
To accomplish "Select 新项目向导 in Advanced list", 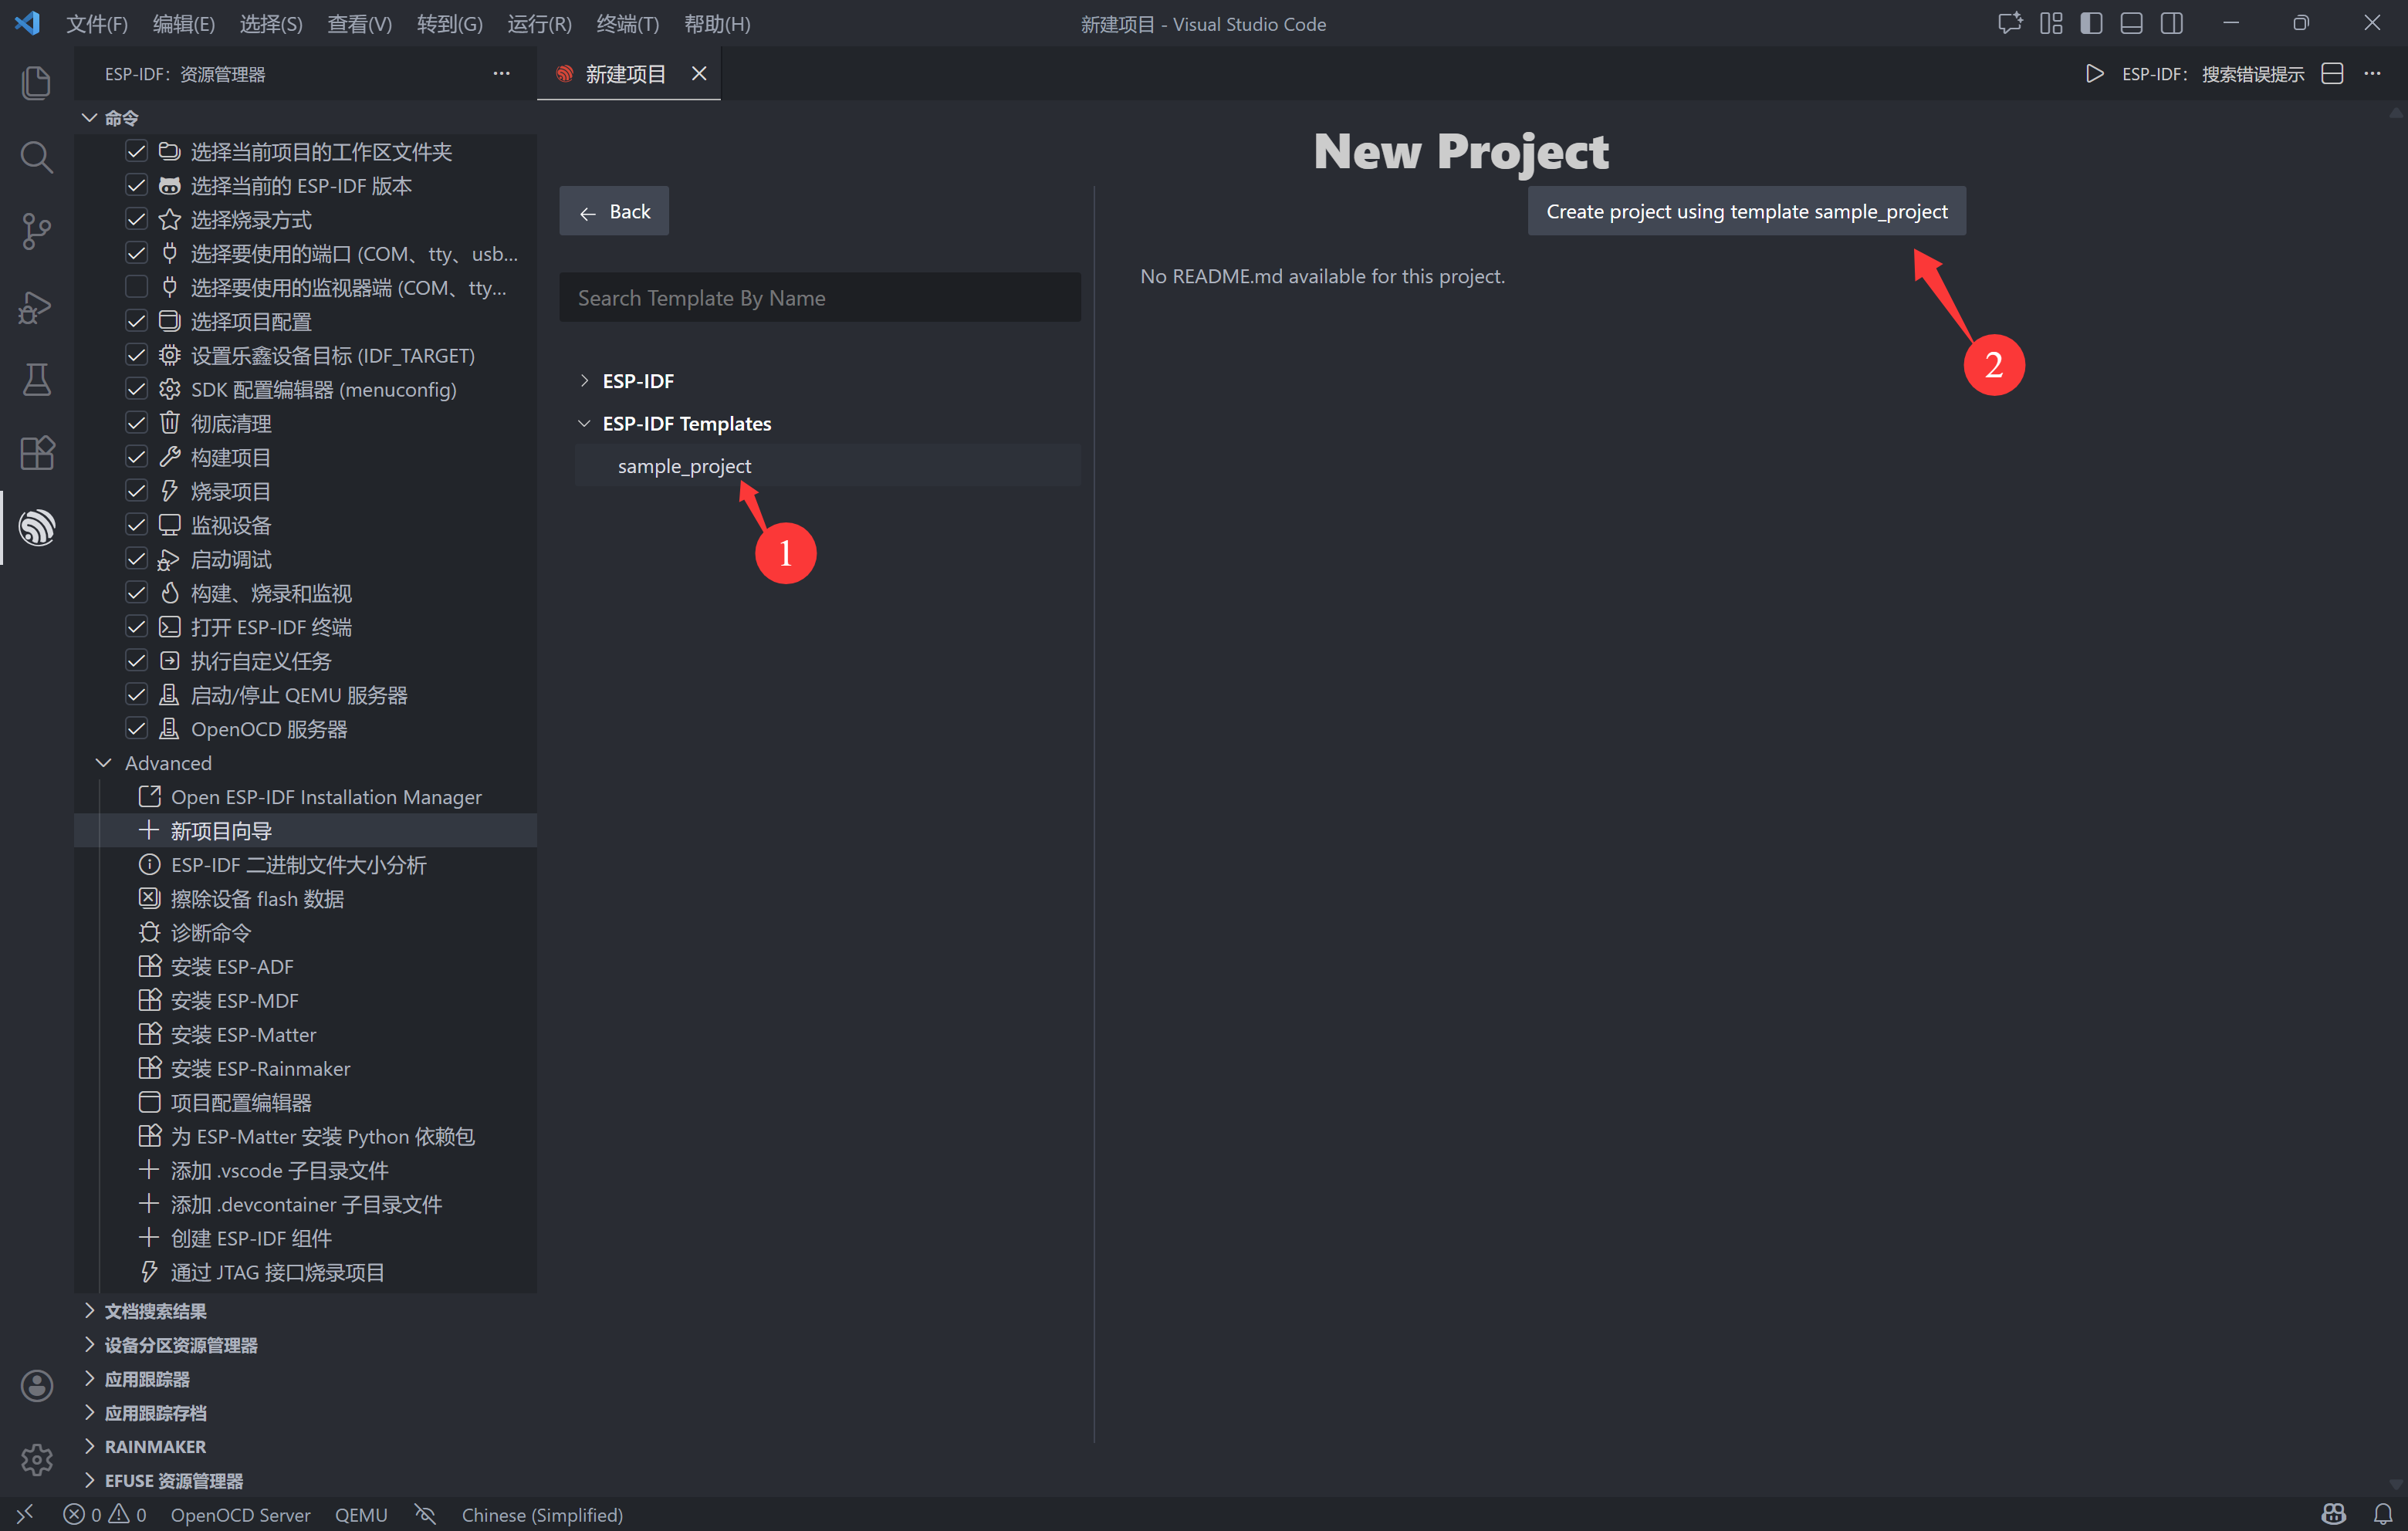I will pos(306,830).
